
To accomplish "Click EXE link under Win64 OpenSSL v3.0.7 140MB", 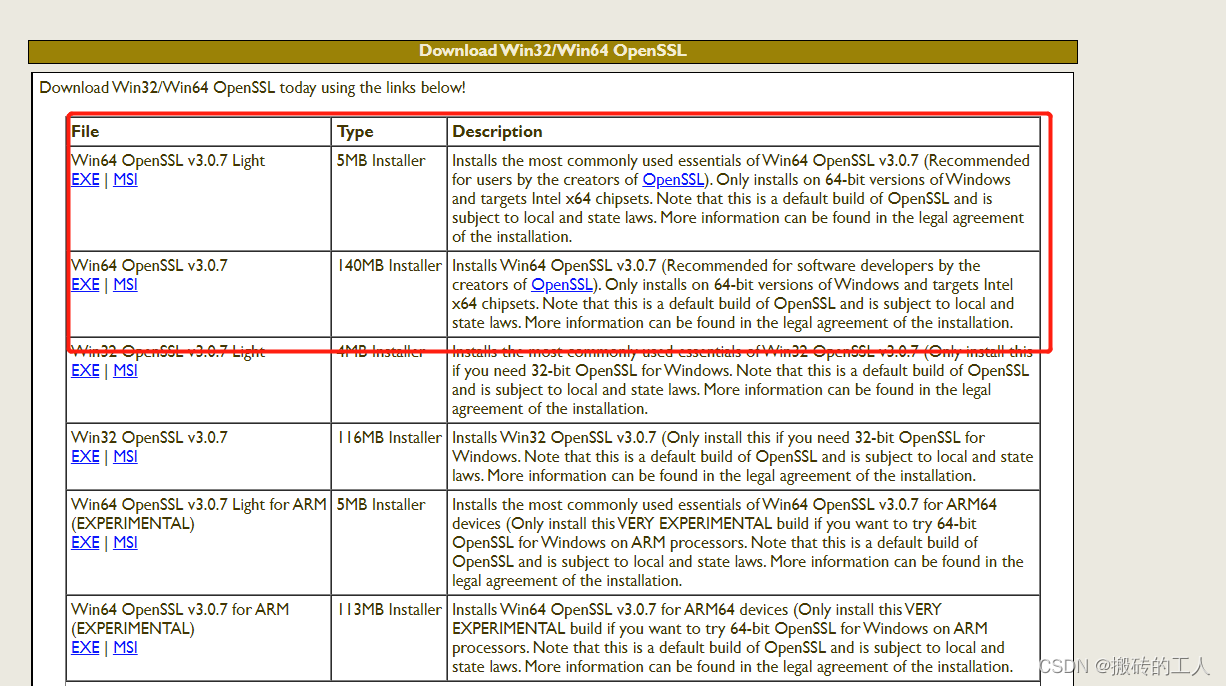I will pos(85,285).
